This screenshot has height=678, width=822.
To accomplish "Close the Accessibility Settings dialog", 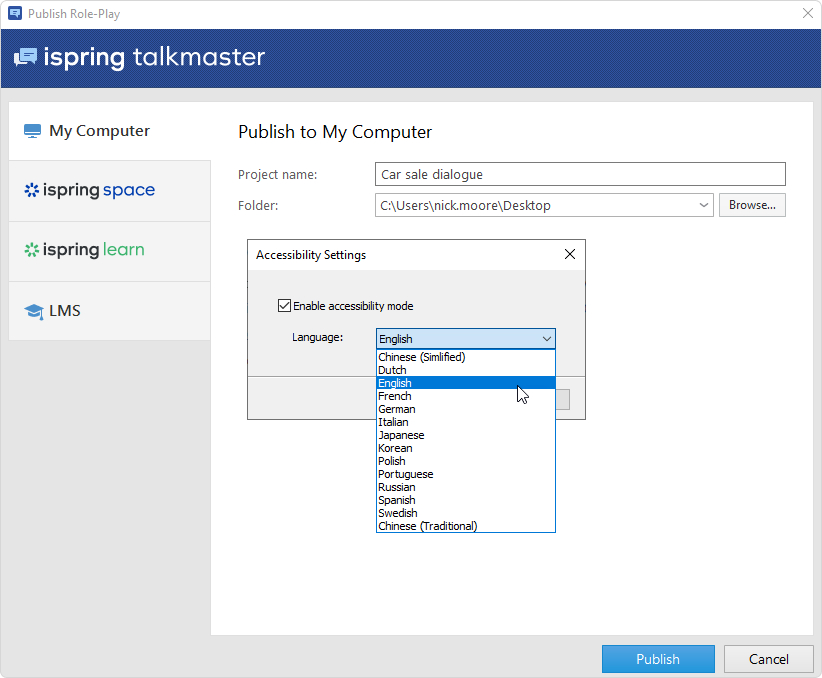I will coord(570,255).
